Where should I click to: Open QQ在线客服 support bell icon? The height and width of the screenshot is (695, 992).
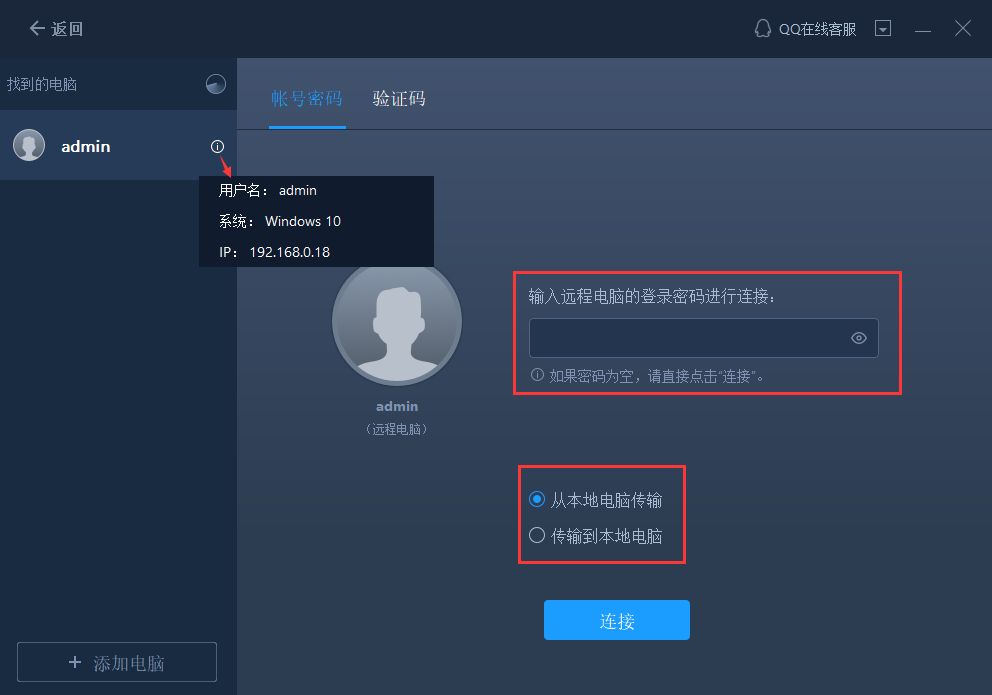coord(762,28)
